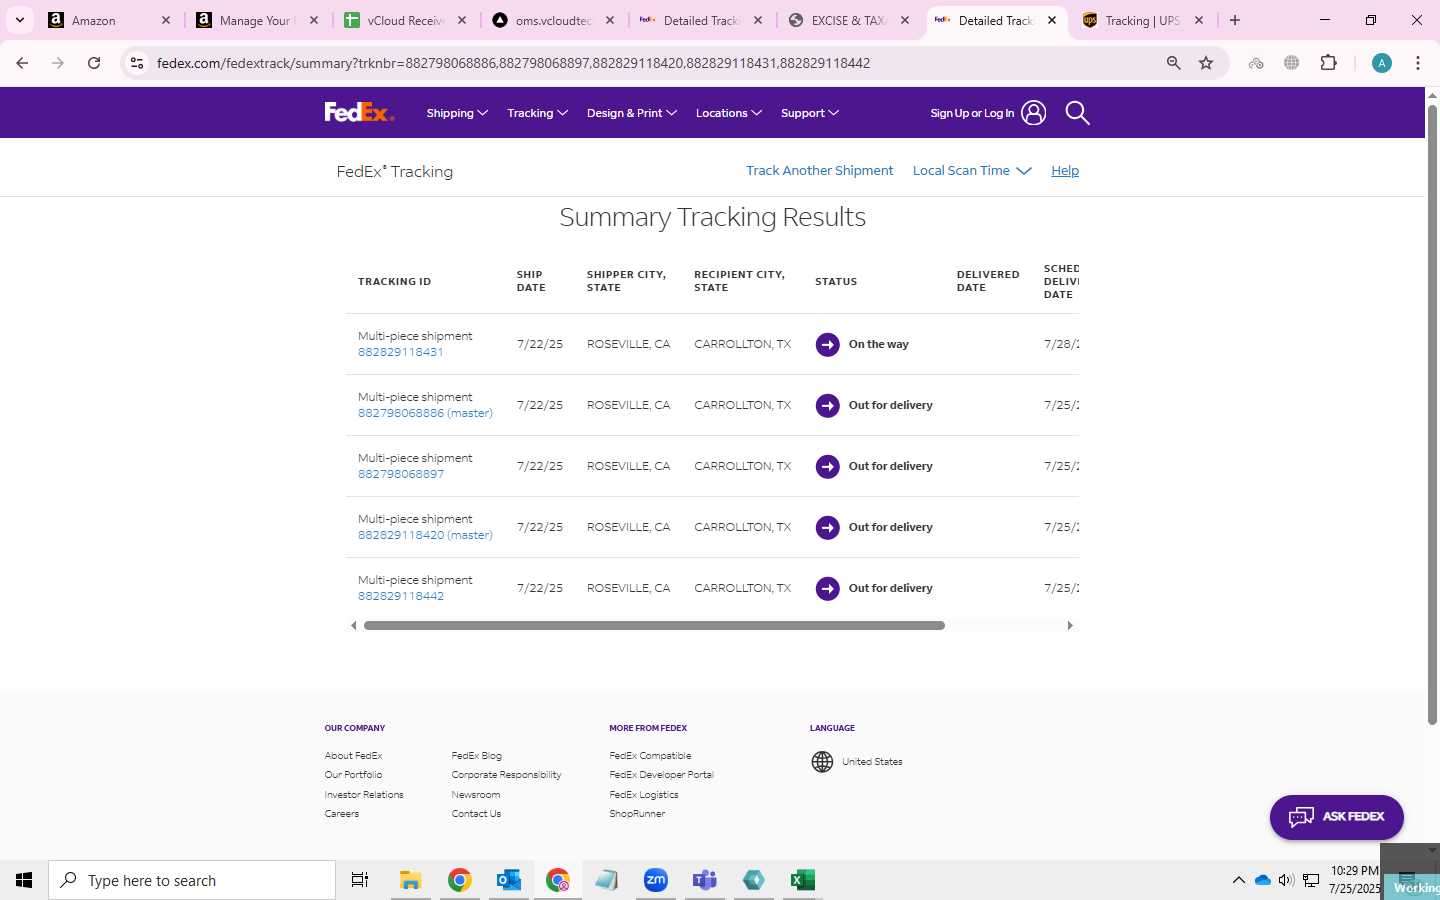Expand the Design & Print menu

632,113
